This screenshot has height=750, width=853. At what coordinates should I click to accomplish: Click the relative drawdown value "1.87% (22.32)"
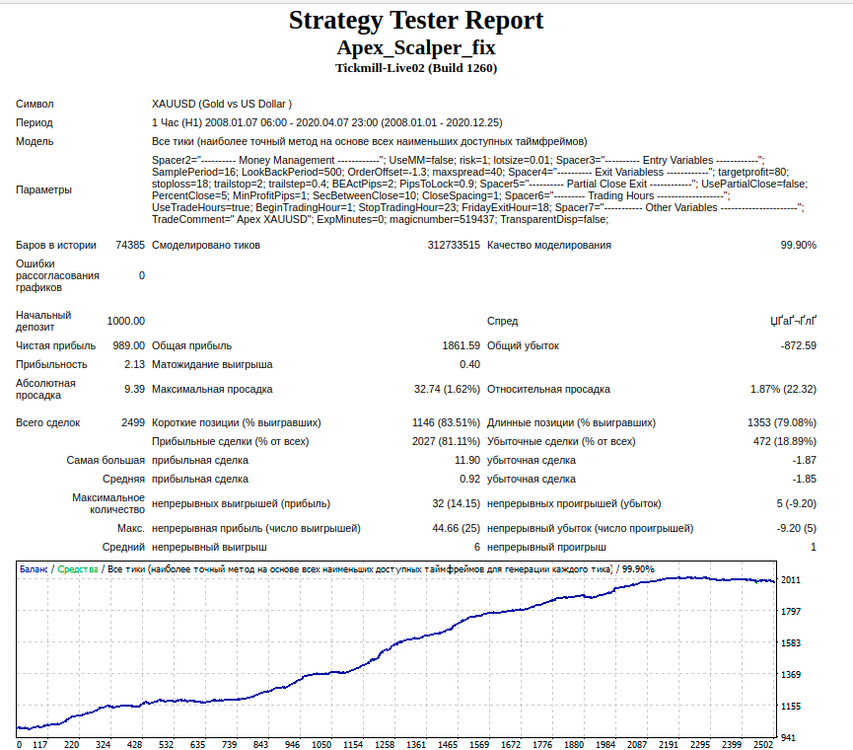[783, 389]
